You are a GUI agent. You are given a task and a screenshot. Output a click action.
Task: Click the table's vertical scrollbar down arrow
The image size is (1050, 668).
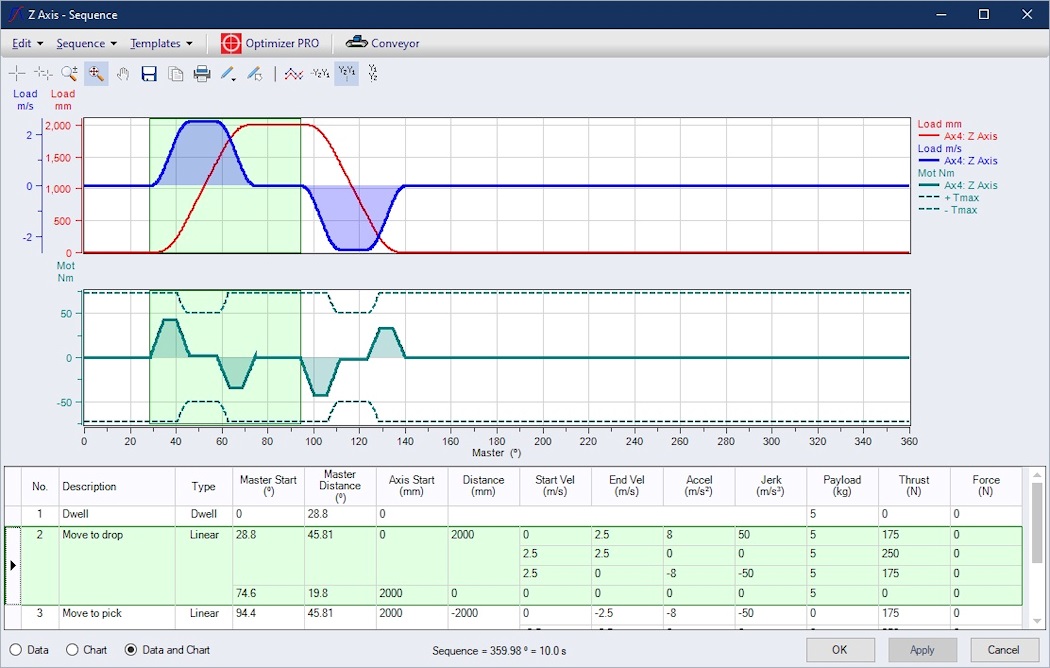click(1036, 621)
